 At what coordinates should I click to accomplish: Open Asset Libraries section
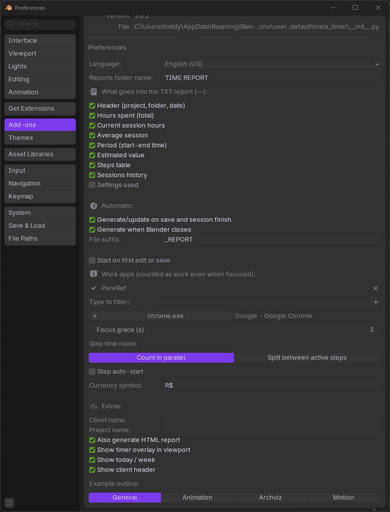pyautogui.click(x=40, y=154)
